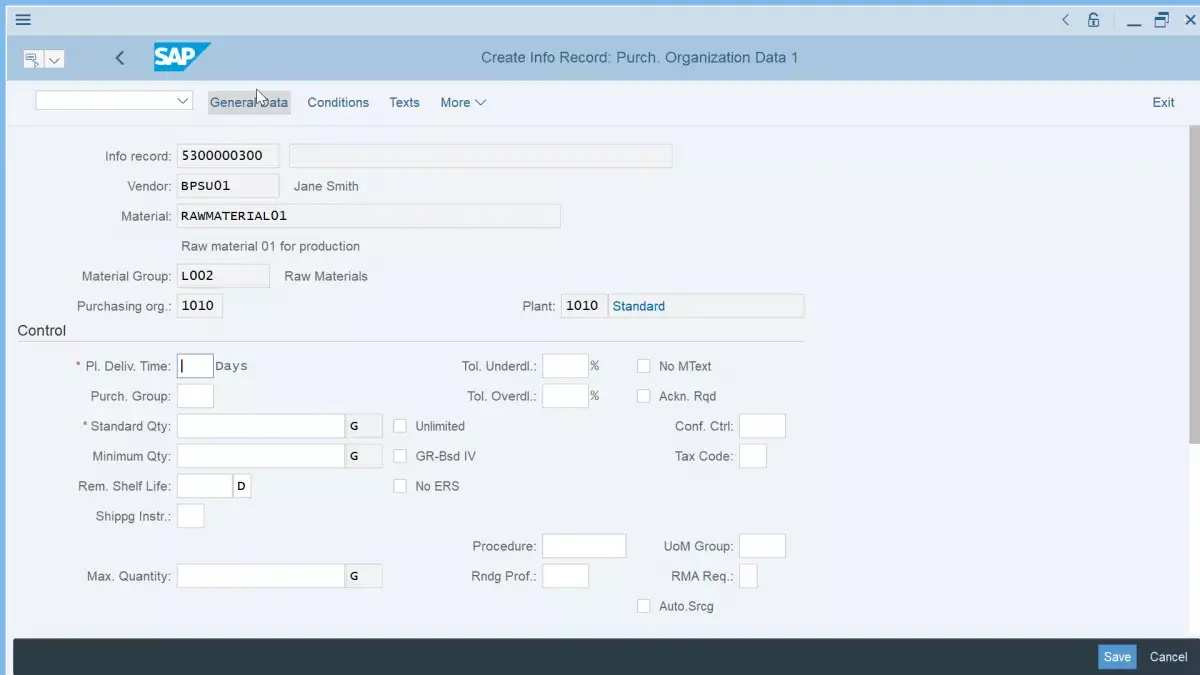Expand the arrow next to services icon

(x=54, y=59)
